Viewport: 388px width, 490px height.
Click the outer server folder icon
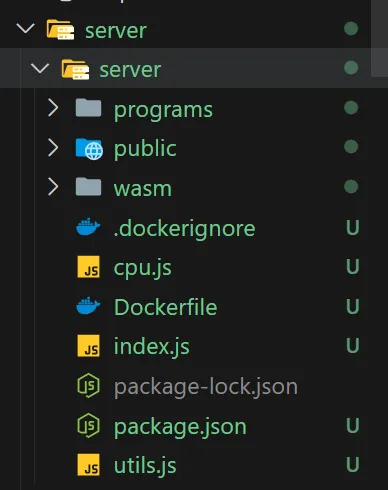click(x=60, y=30)
